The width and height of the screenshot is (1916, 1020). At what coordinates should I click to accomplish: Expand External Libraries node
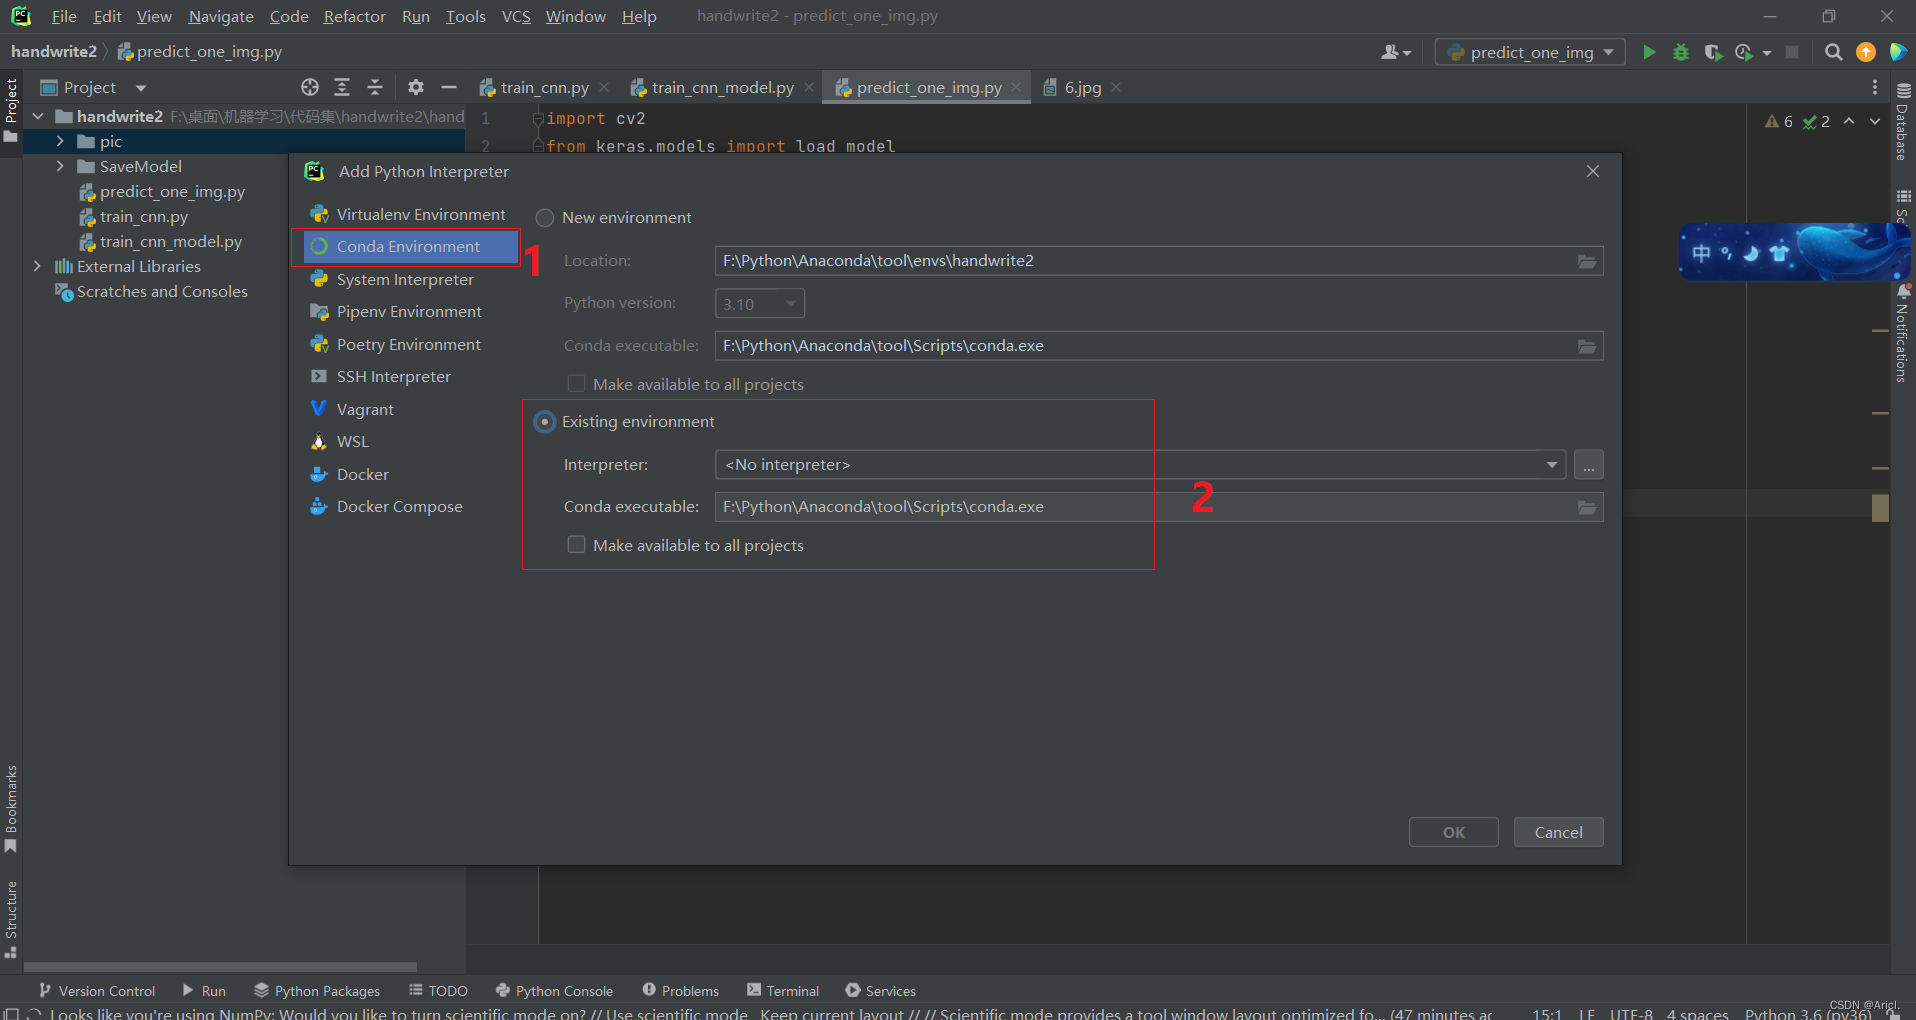37,266
